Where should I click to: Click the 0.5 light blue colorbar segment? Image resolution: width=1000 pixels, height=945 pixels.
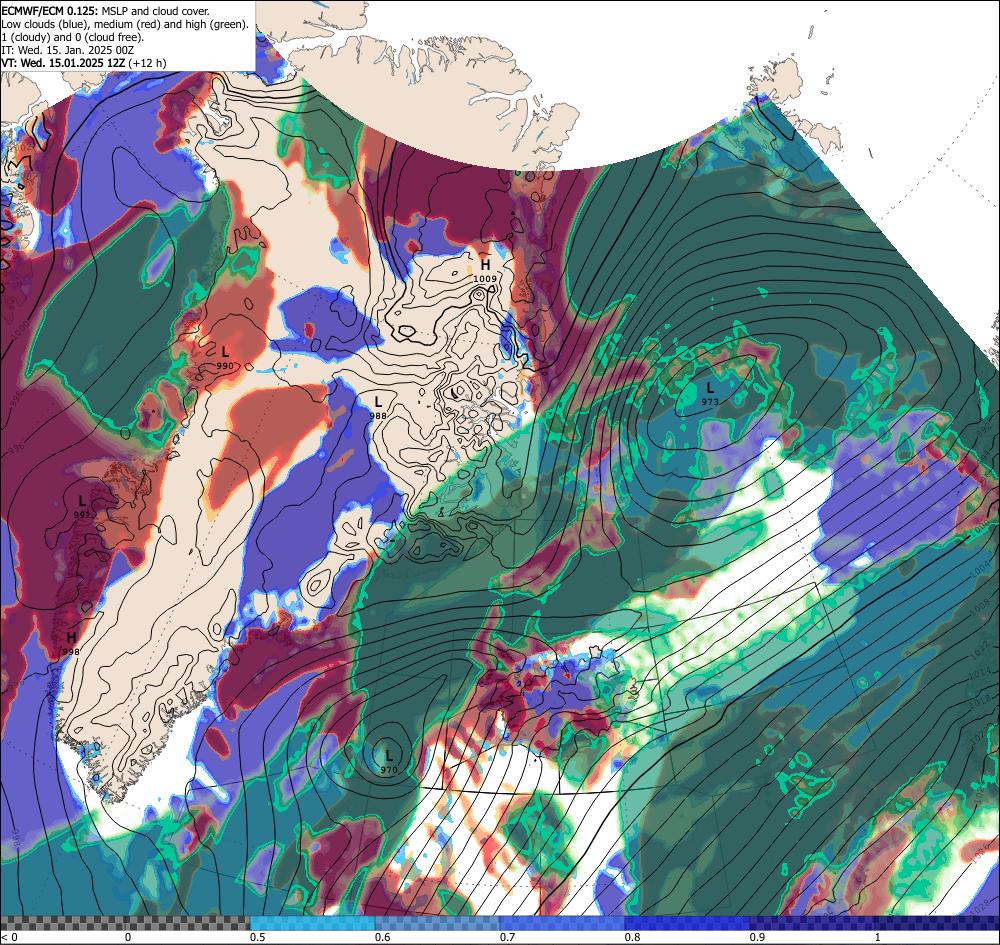point(312,923)
